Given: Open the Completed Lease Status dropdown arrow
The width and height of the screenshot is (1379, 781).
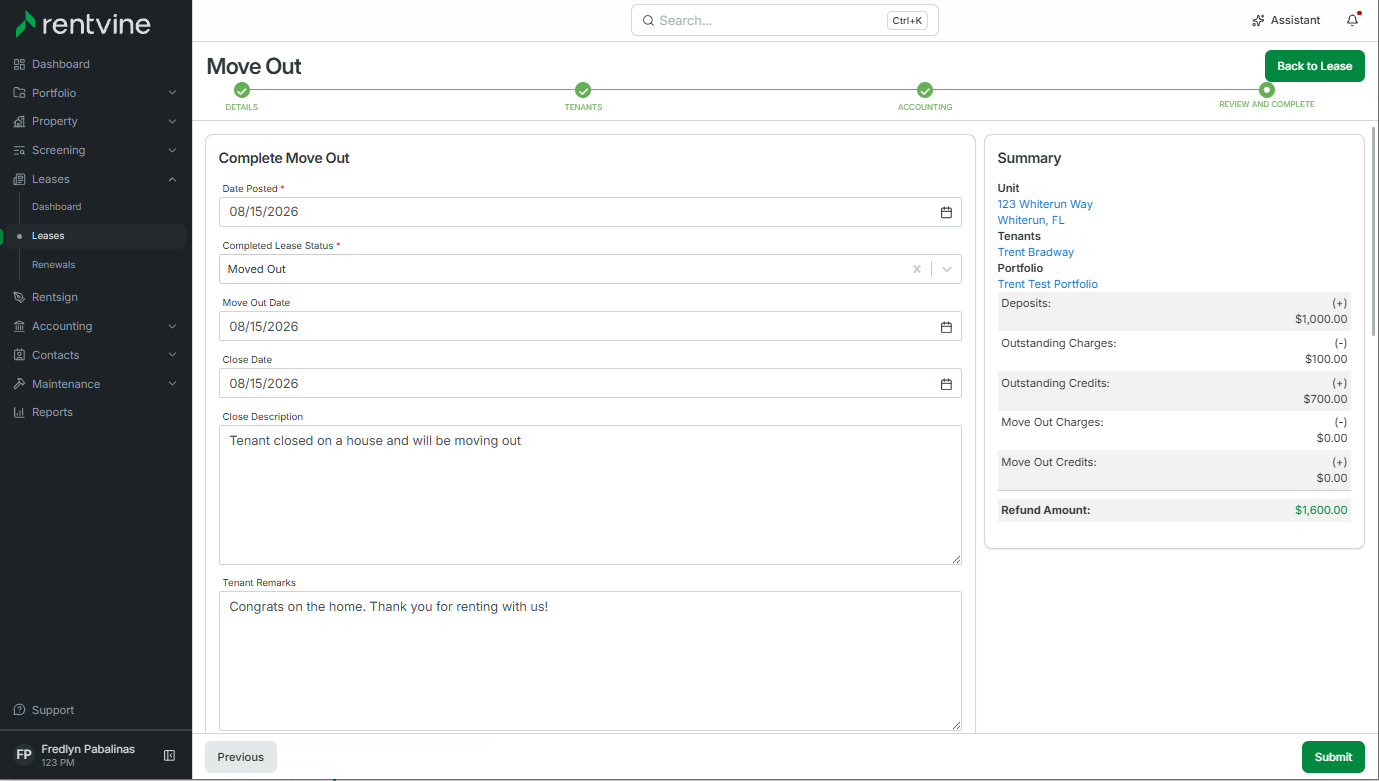Looking at the screenshot, I should (x=946, y=269).
